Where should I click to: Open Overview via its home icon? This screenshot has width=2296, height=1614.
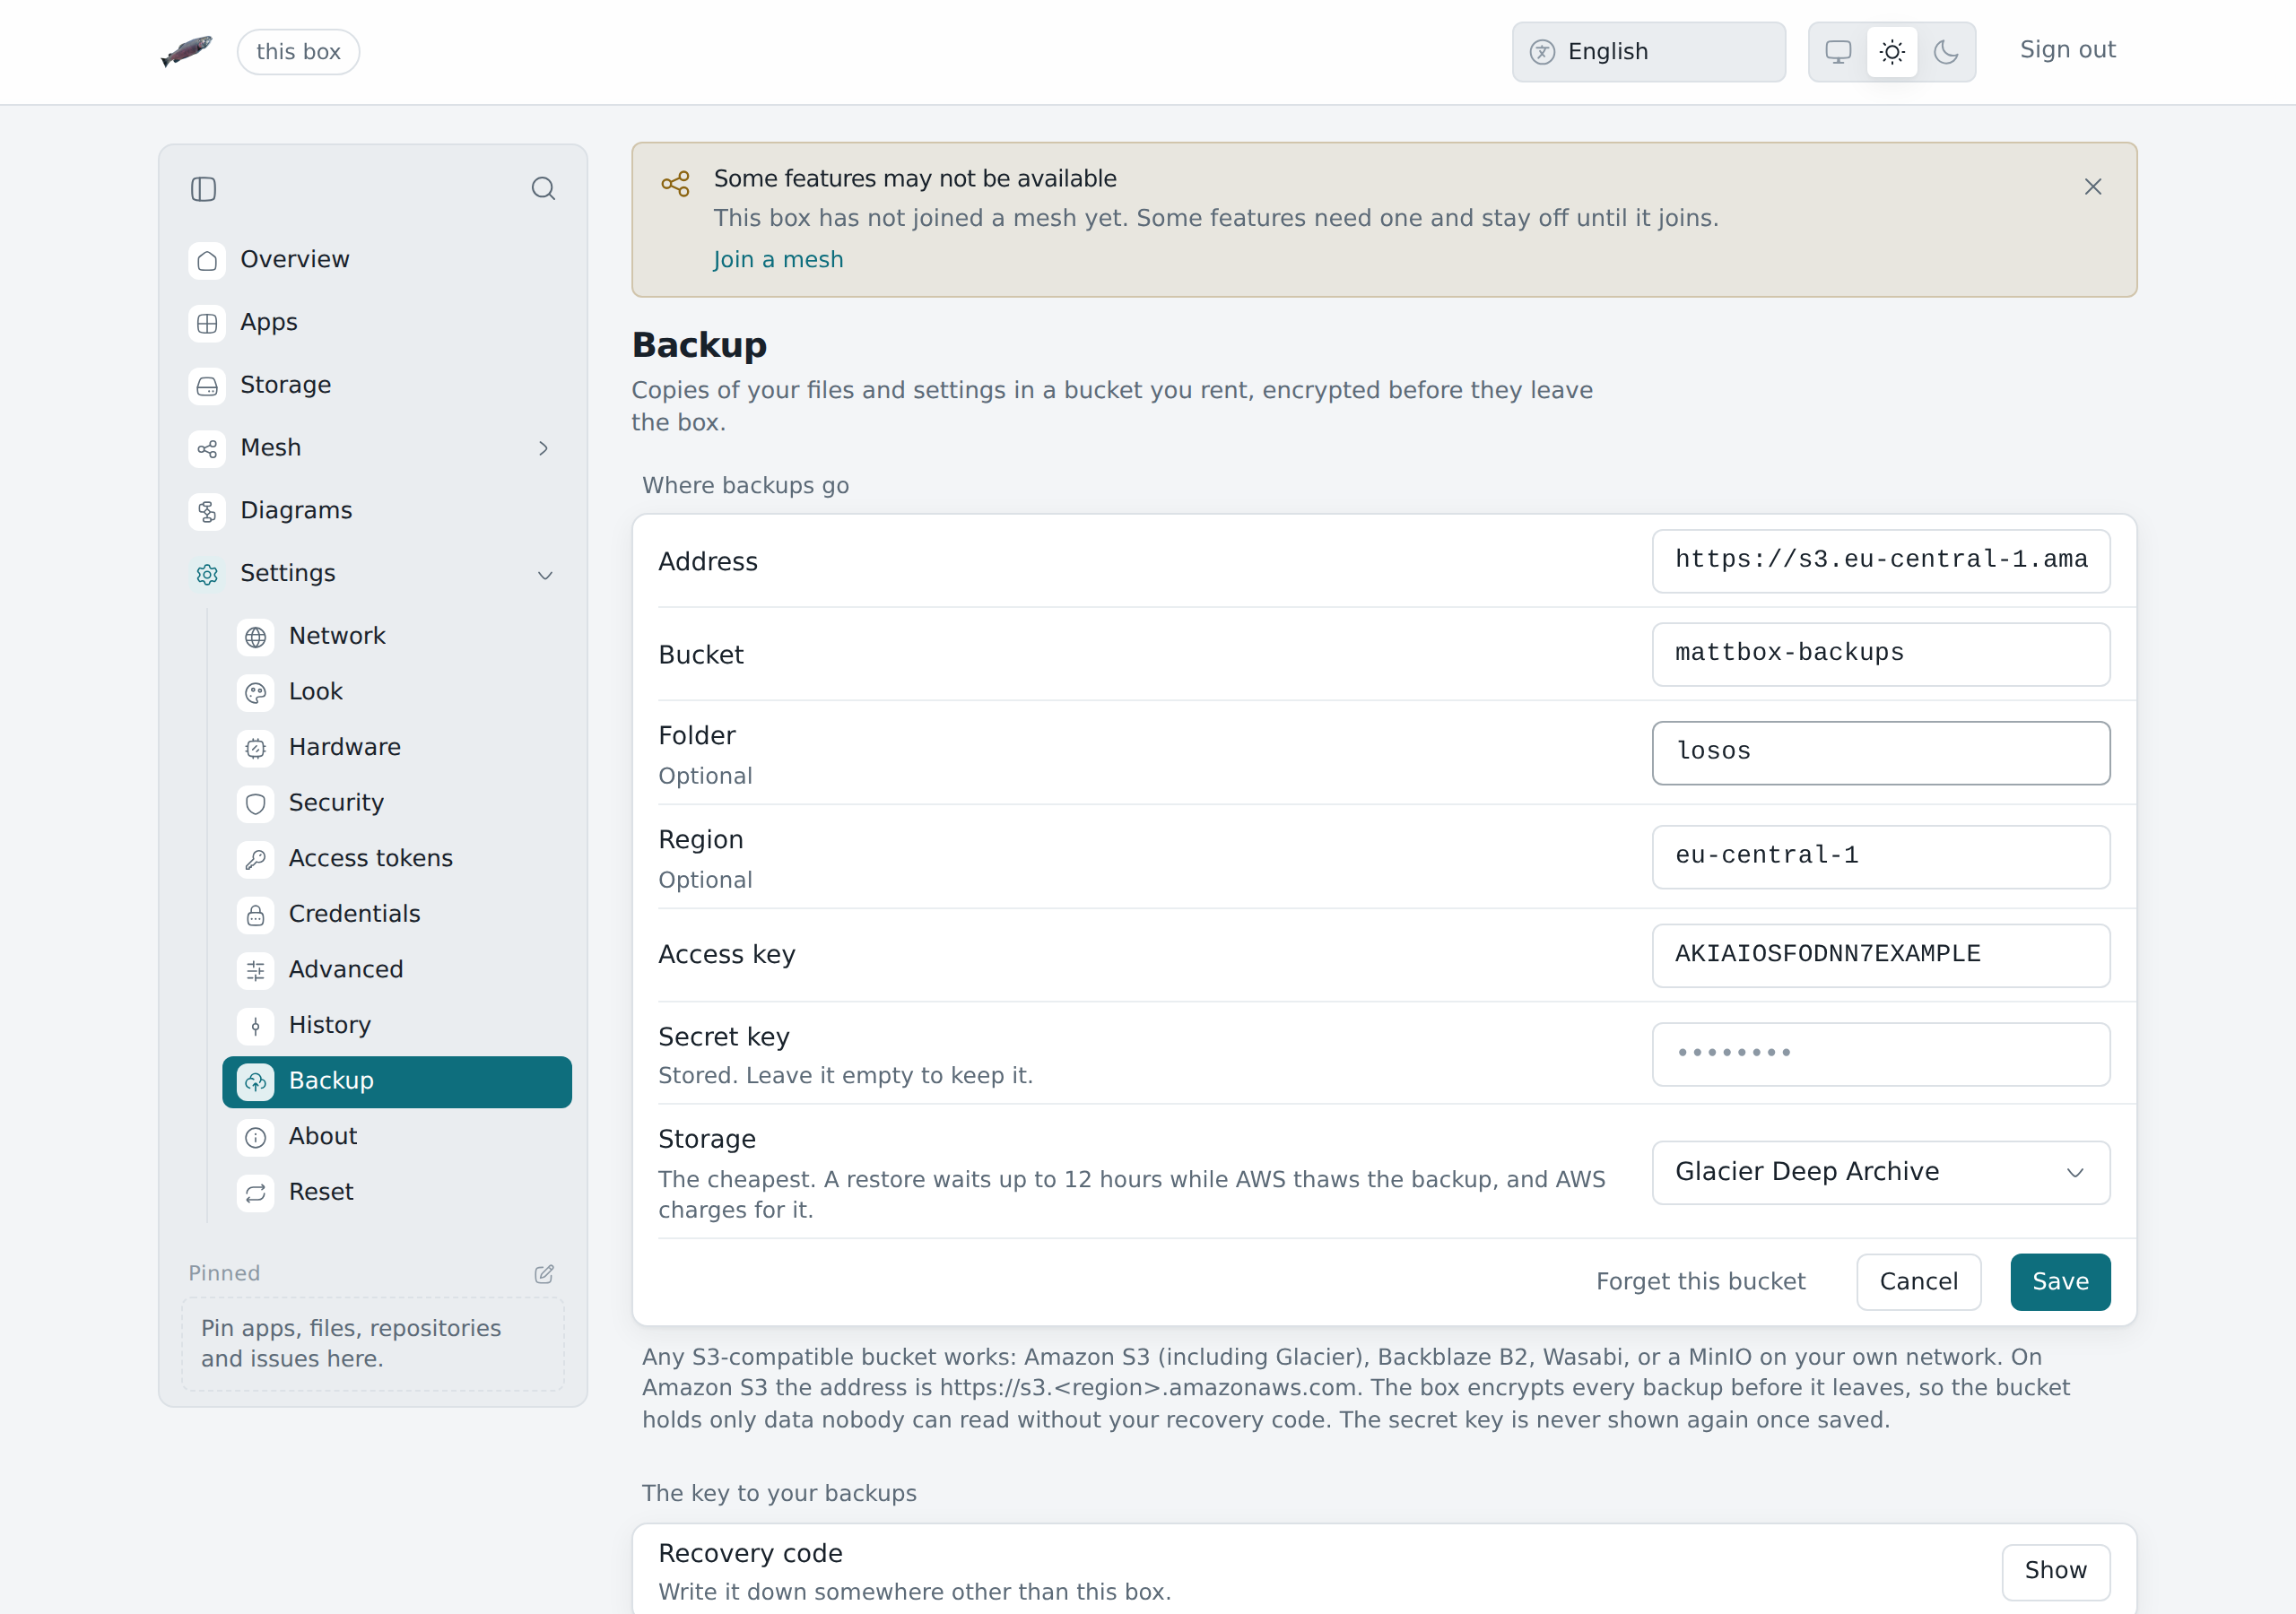pos(207,260)
